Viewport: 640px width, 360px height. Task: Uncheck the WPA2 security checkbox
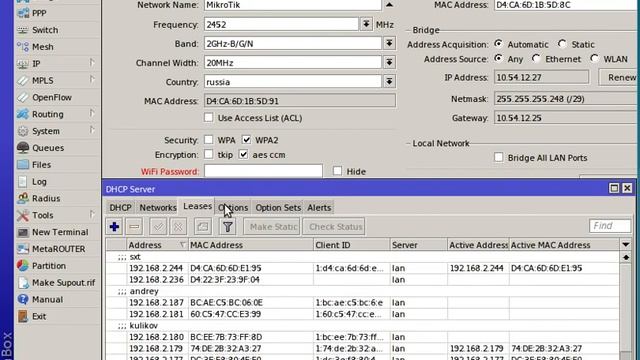click(246, 140)
